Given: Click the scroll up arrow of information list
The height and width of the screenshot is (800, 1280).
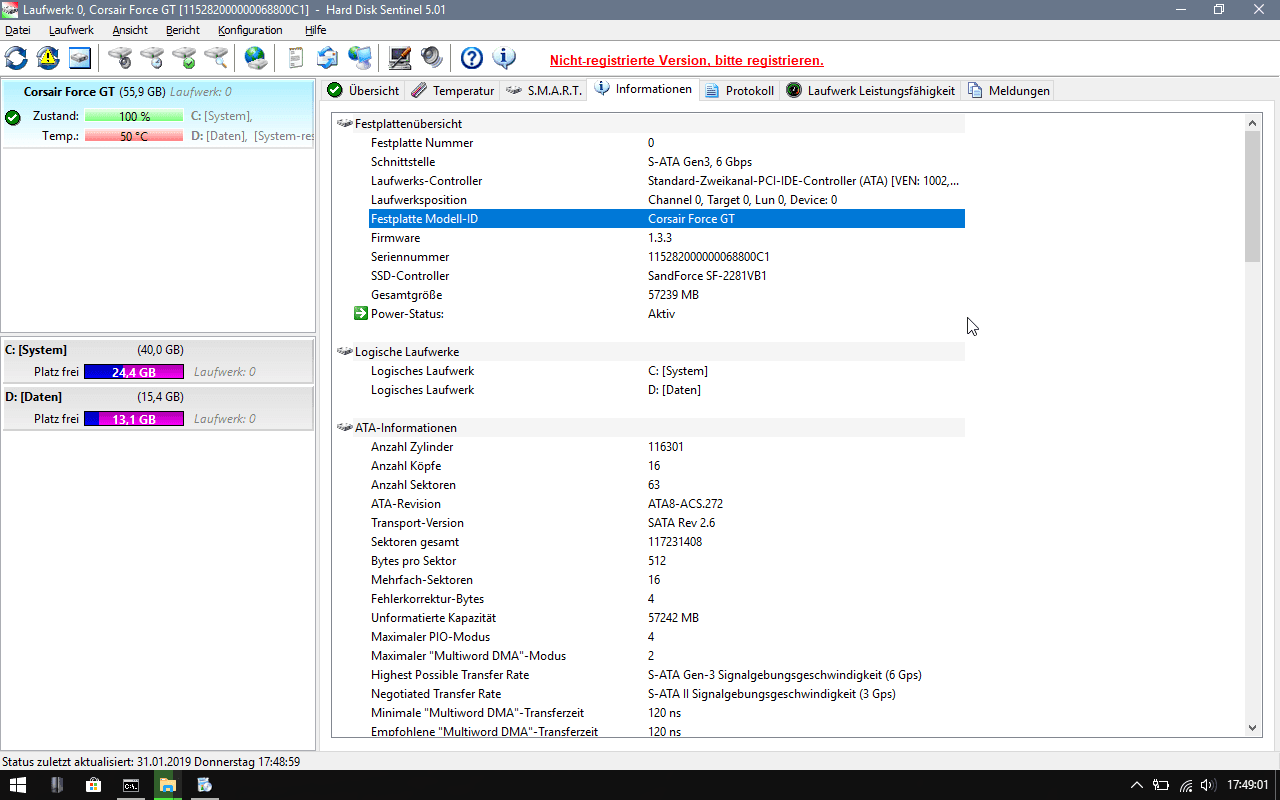Looking at the screenshot, I should (x=1253, y=123).
